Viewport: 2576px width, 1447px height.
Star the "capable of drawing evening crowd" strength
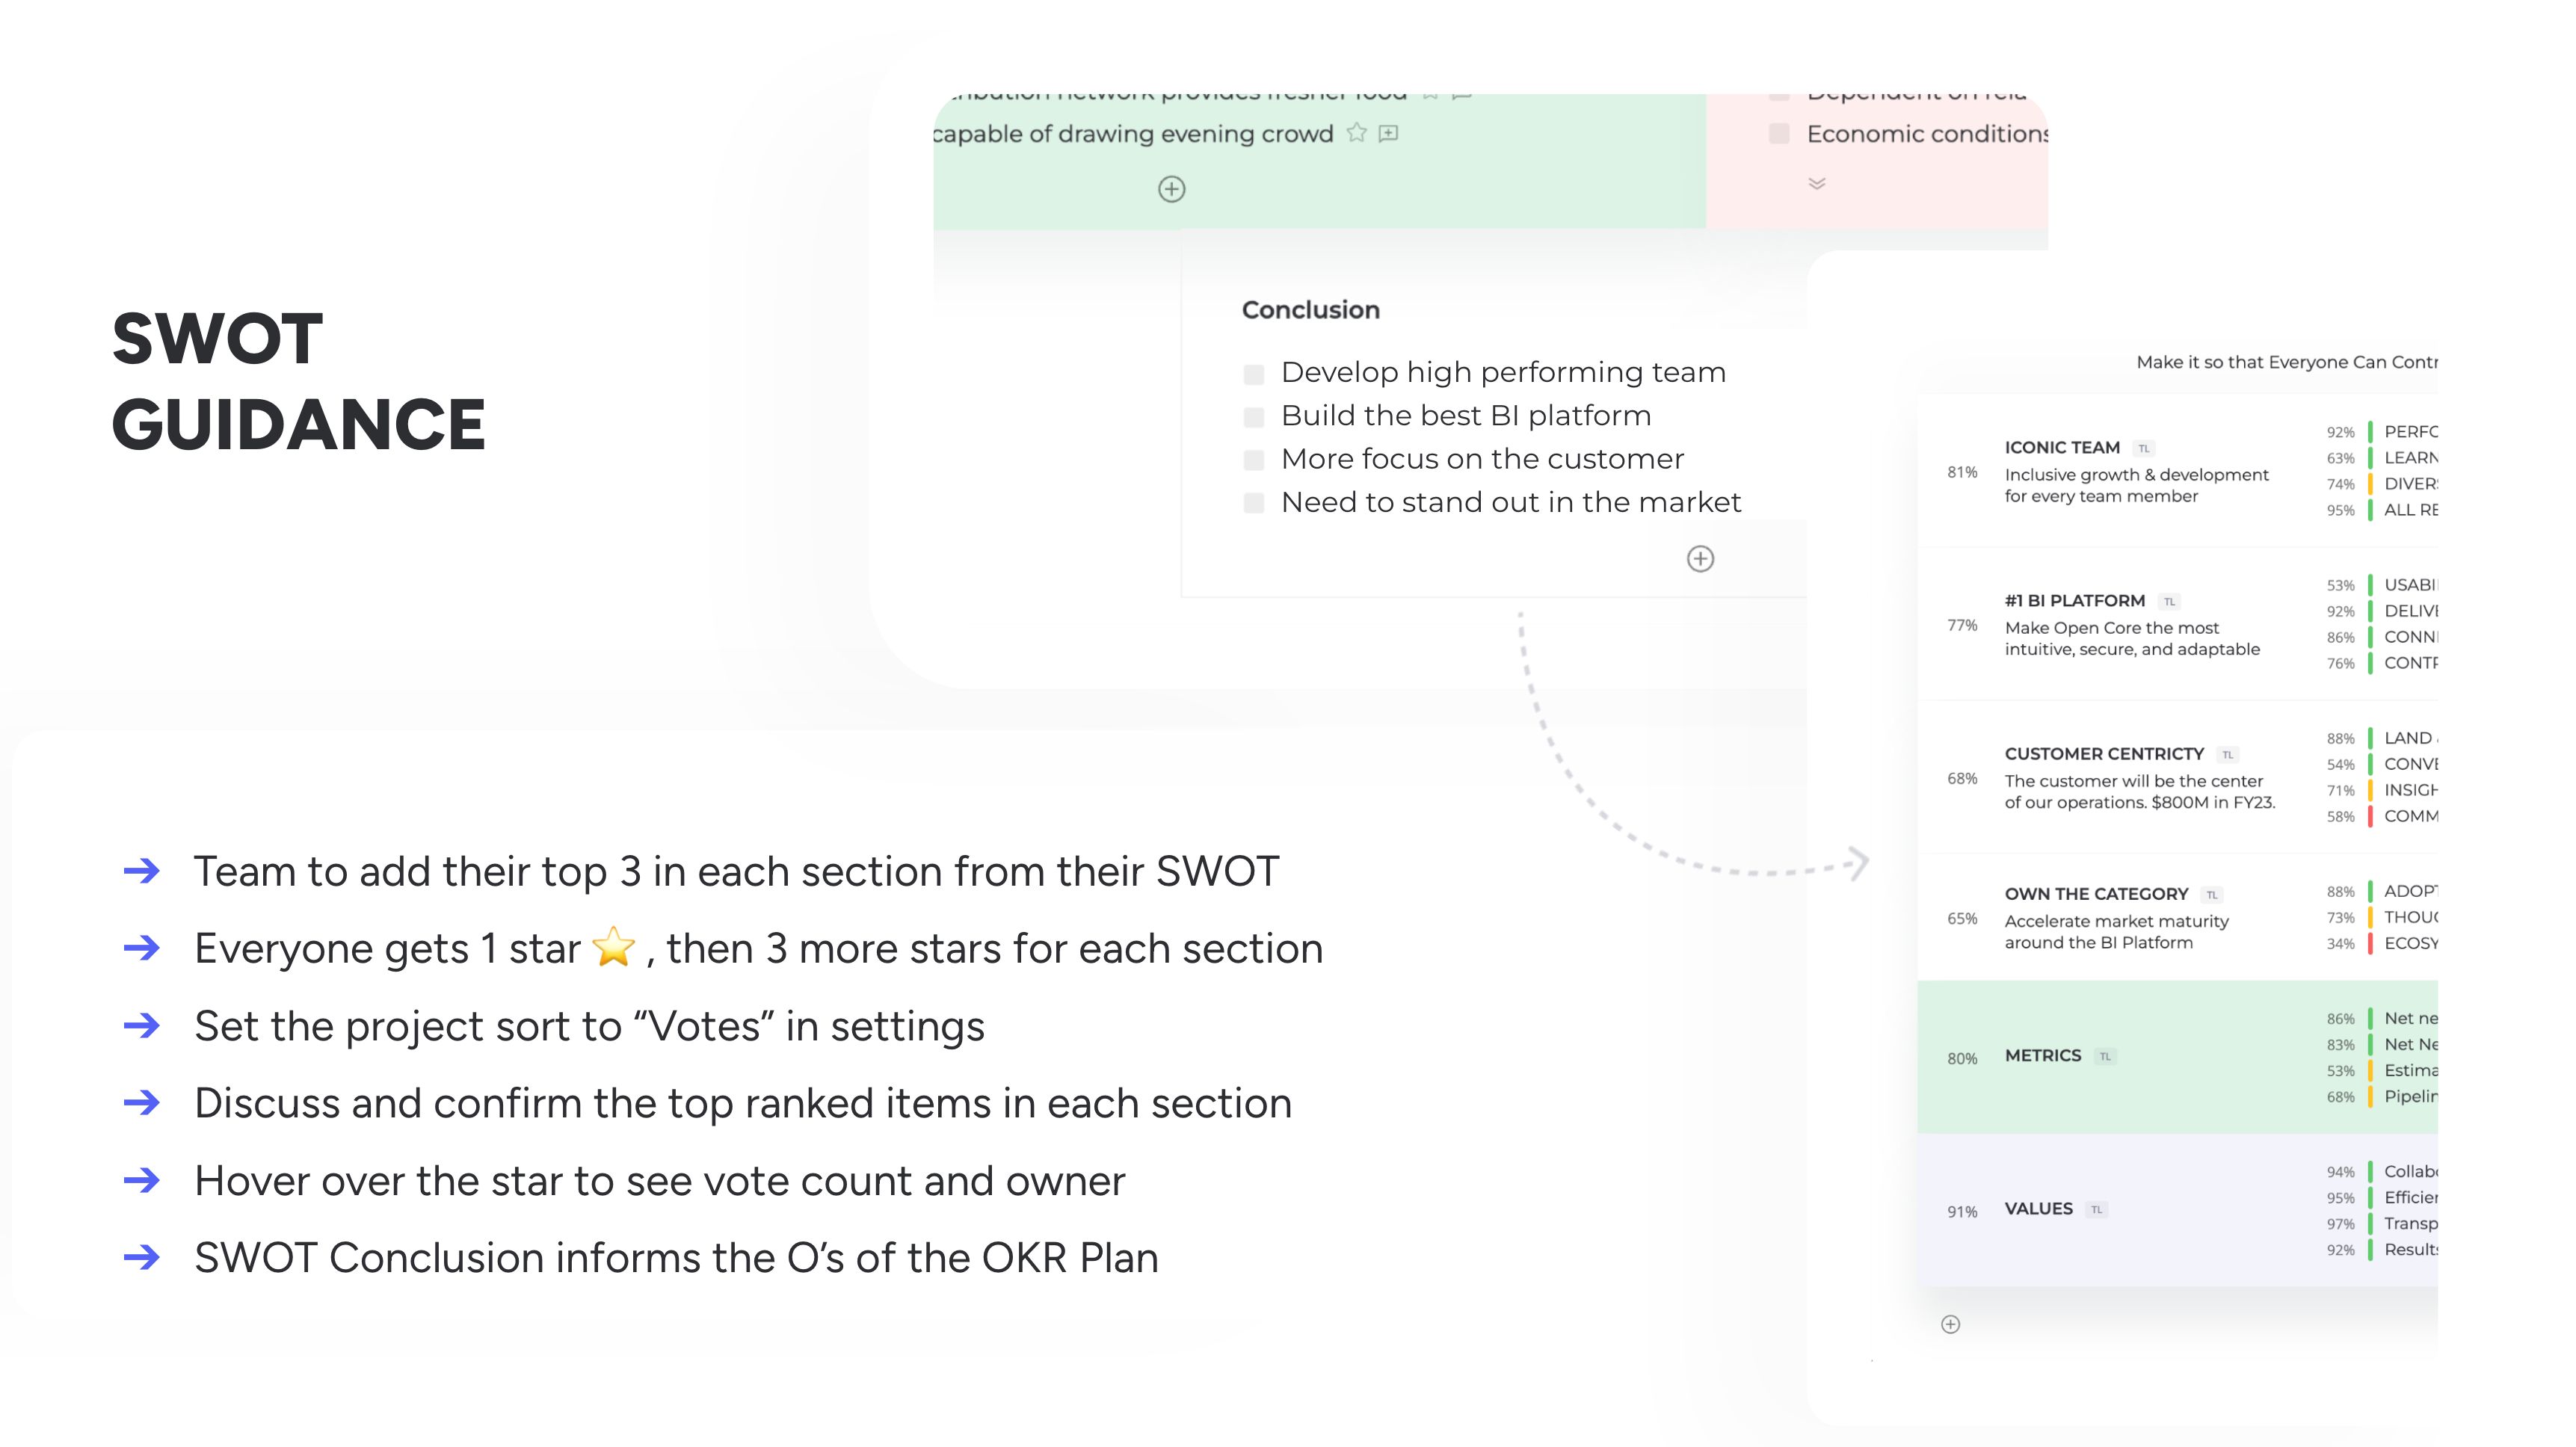1355,132
